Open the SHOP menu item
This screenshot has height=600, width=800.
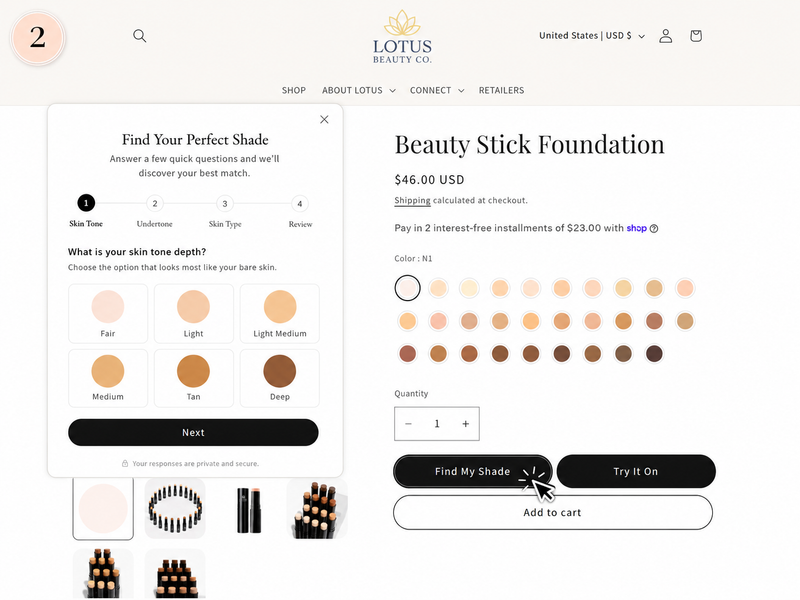[x=294, y=90]
